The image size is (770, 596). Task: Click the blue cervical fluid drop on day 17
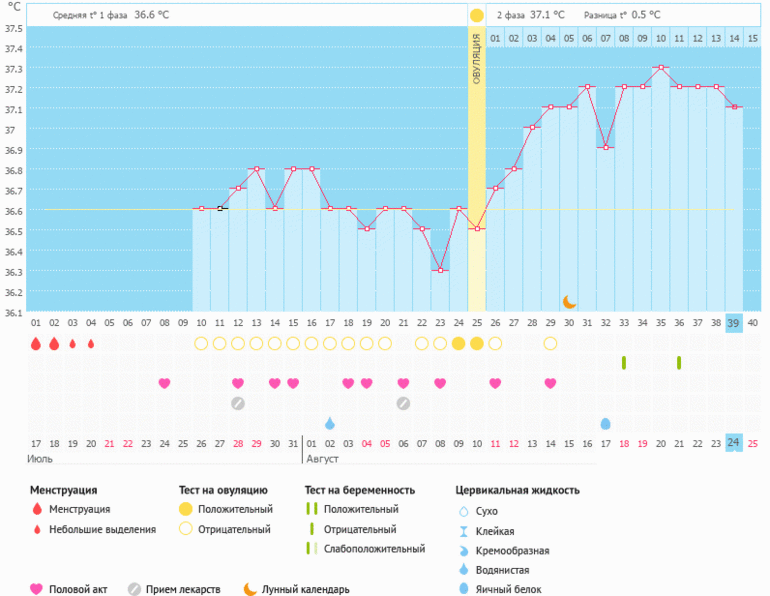(330, 423)
